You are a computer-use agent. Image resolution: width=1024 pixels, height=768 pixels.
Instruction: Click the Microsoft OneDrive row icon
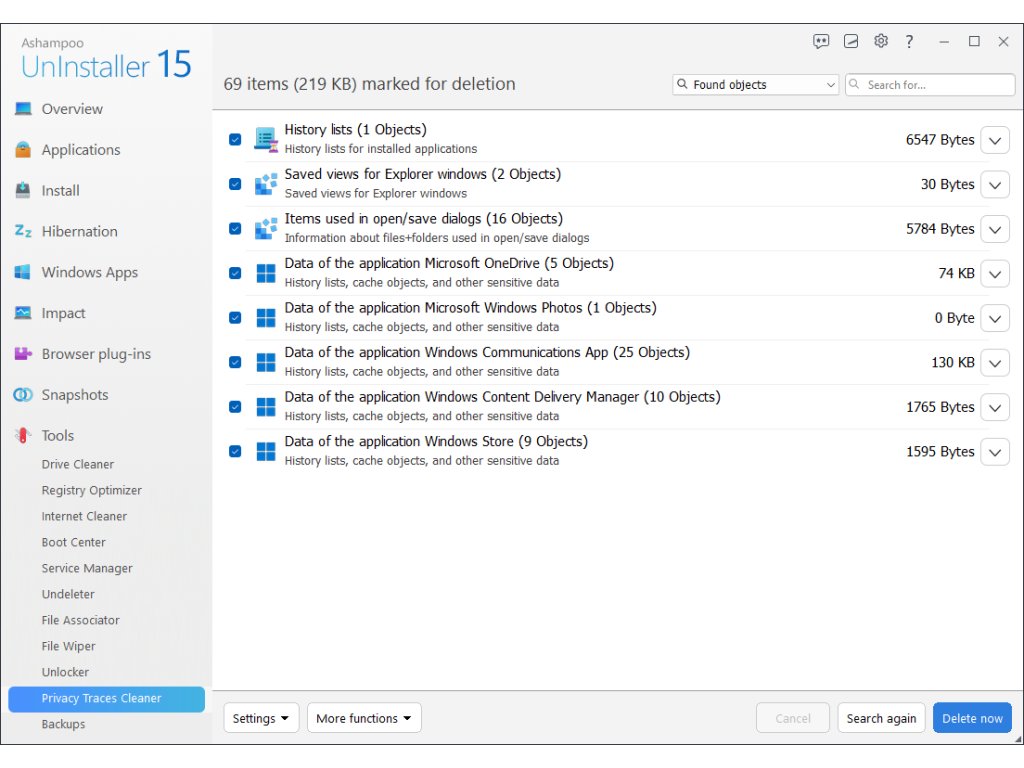click(x=266, y=273)
